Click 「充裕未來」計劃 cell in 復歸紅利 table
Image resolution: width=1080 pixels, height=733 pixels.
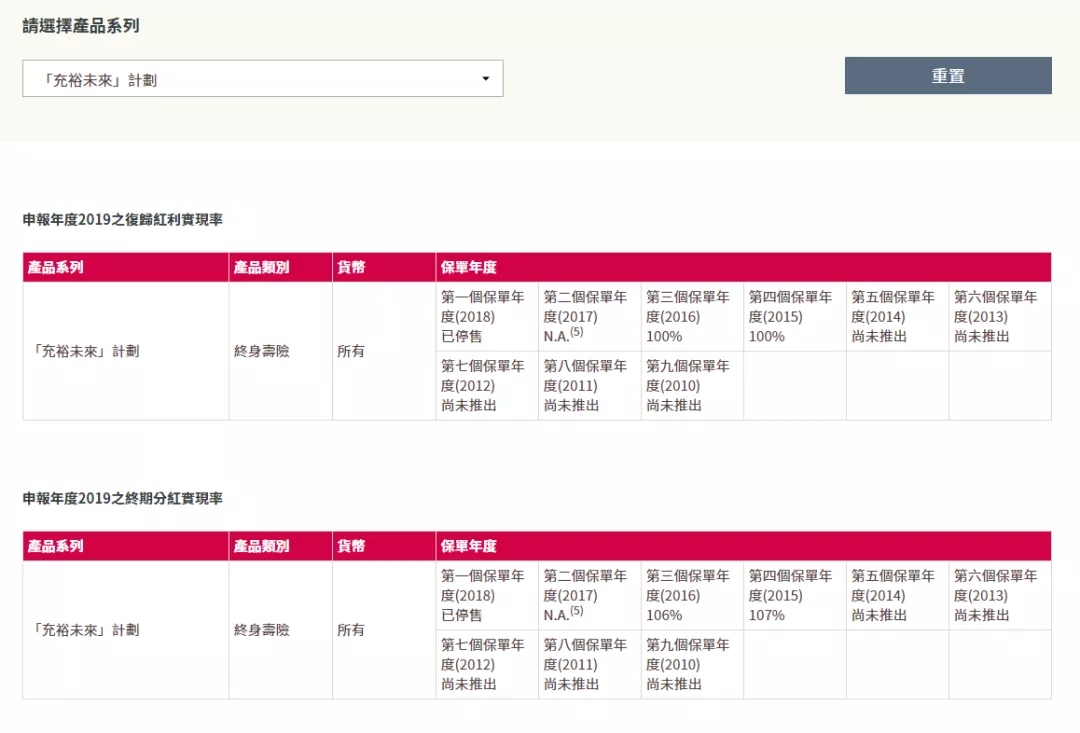(x=125, y=351)
